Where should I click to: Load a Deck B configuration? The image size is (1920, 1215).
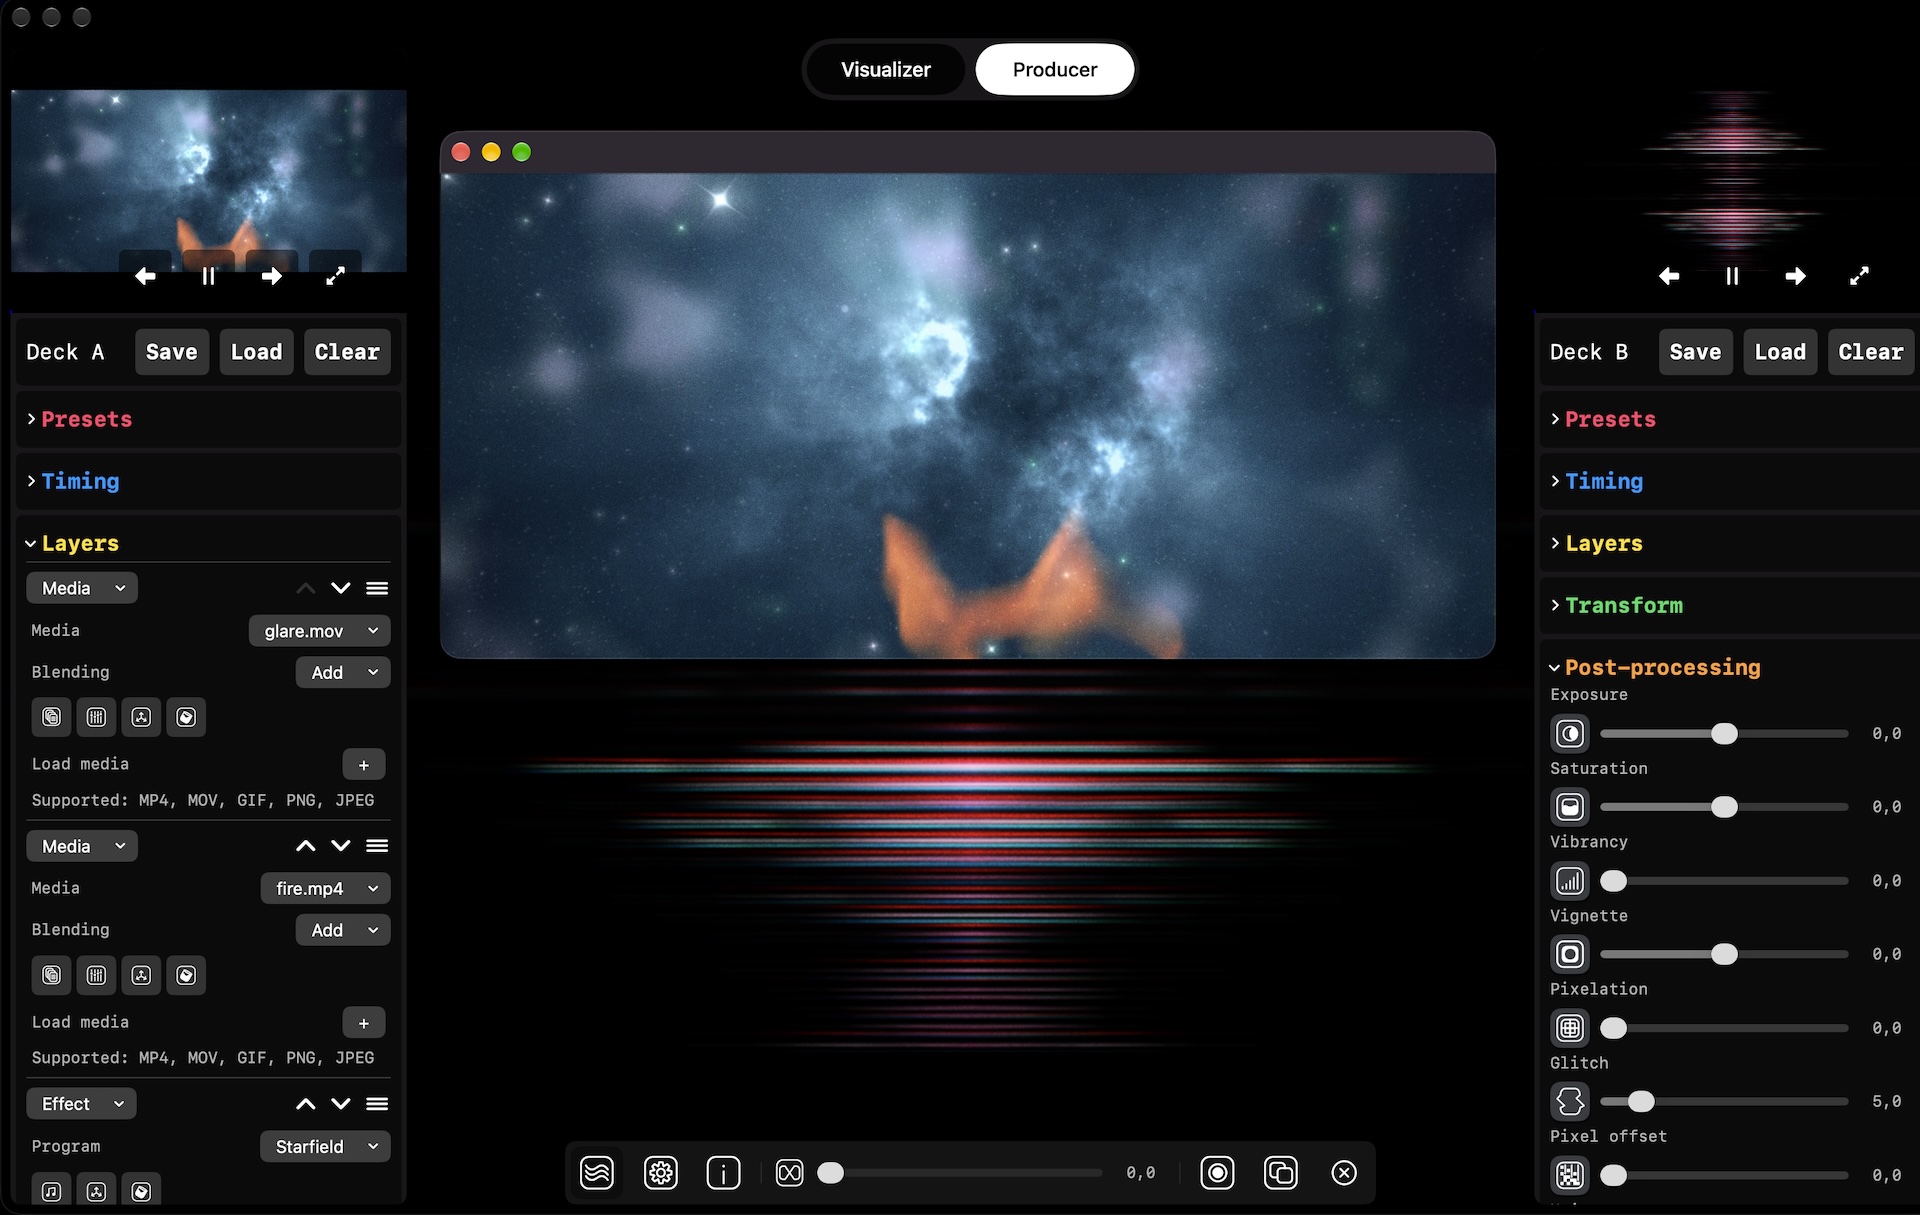tap(1780, 352)
